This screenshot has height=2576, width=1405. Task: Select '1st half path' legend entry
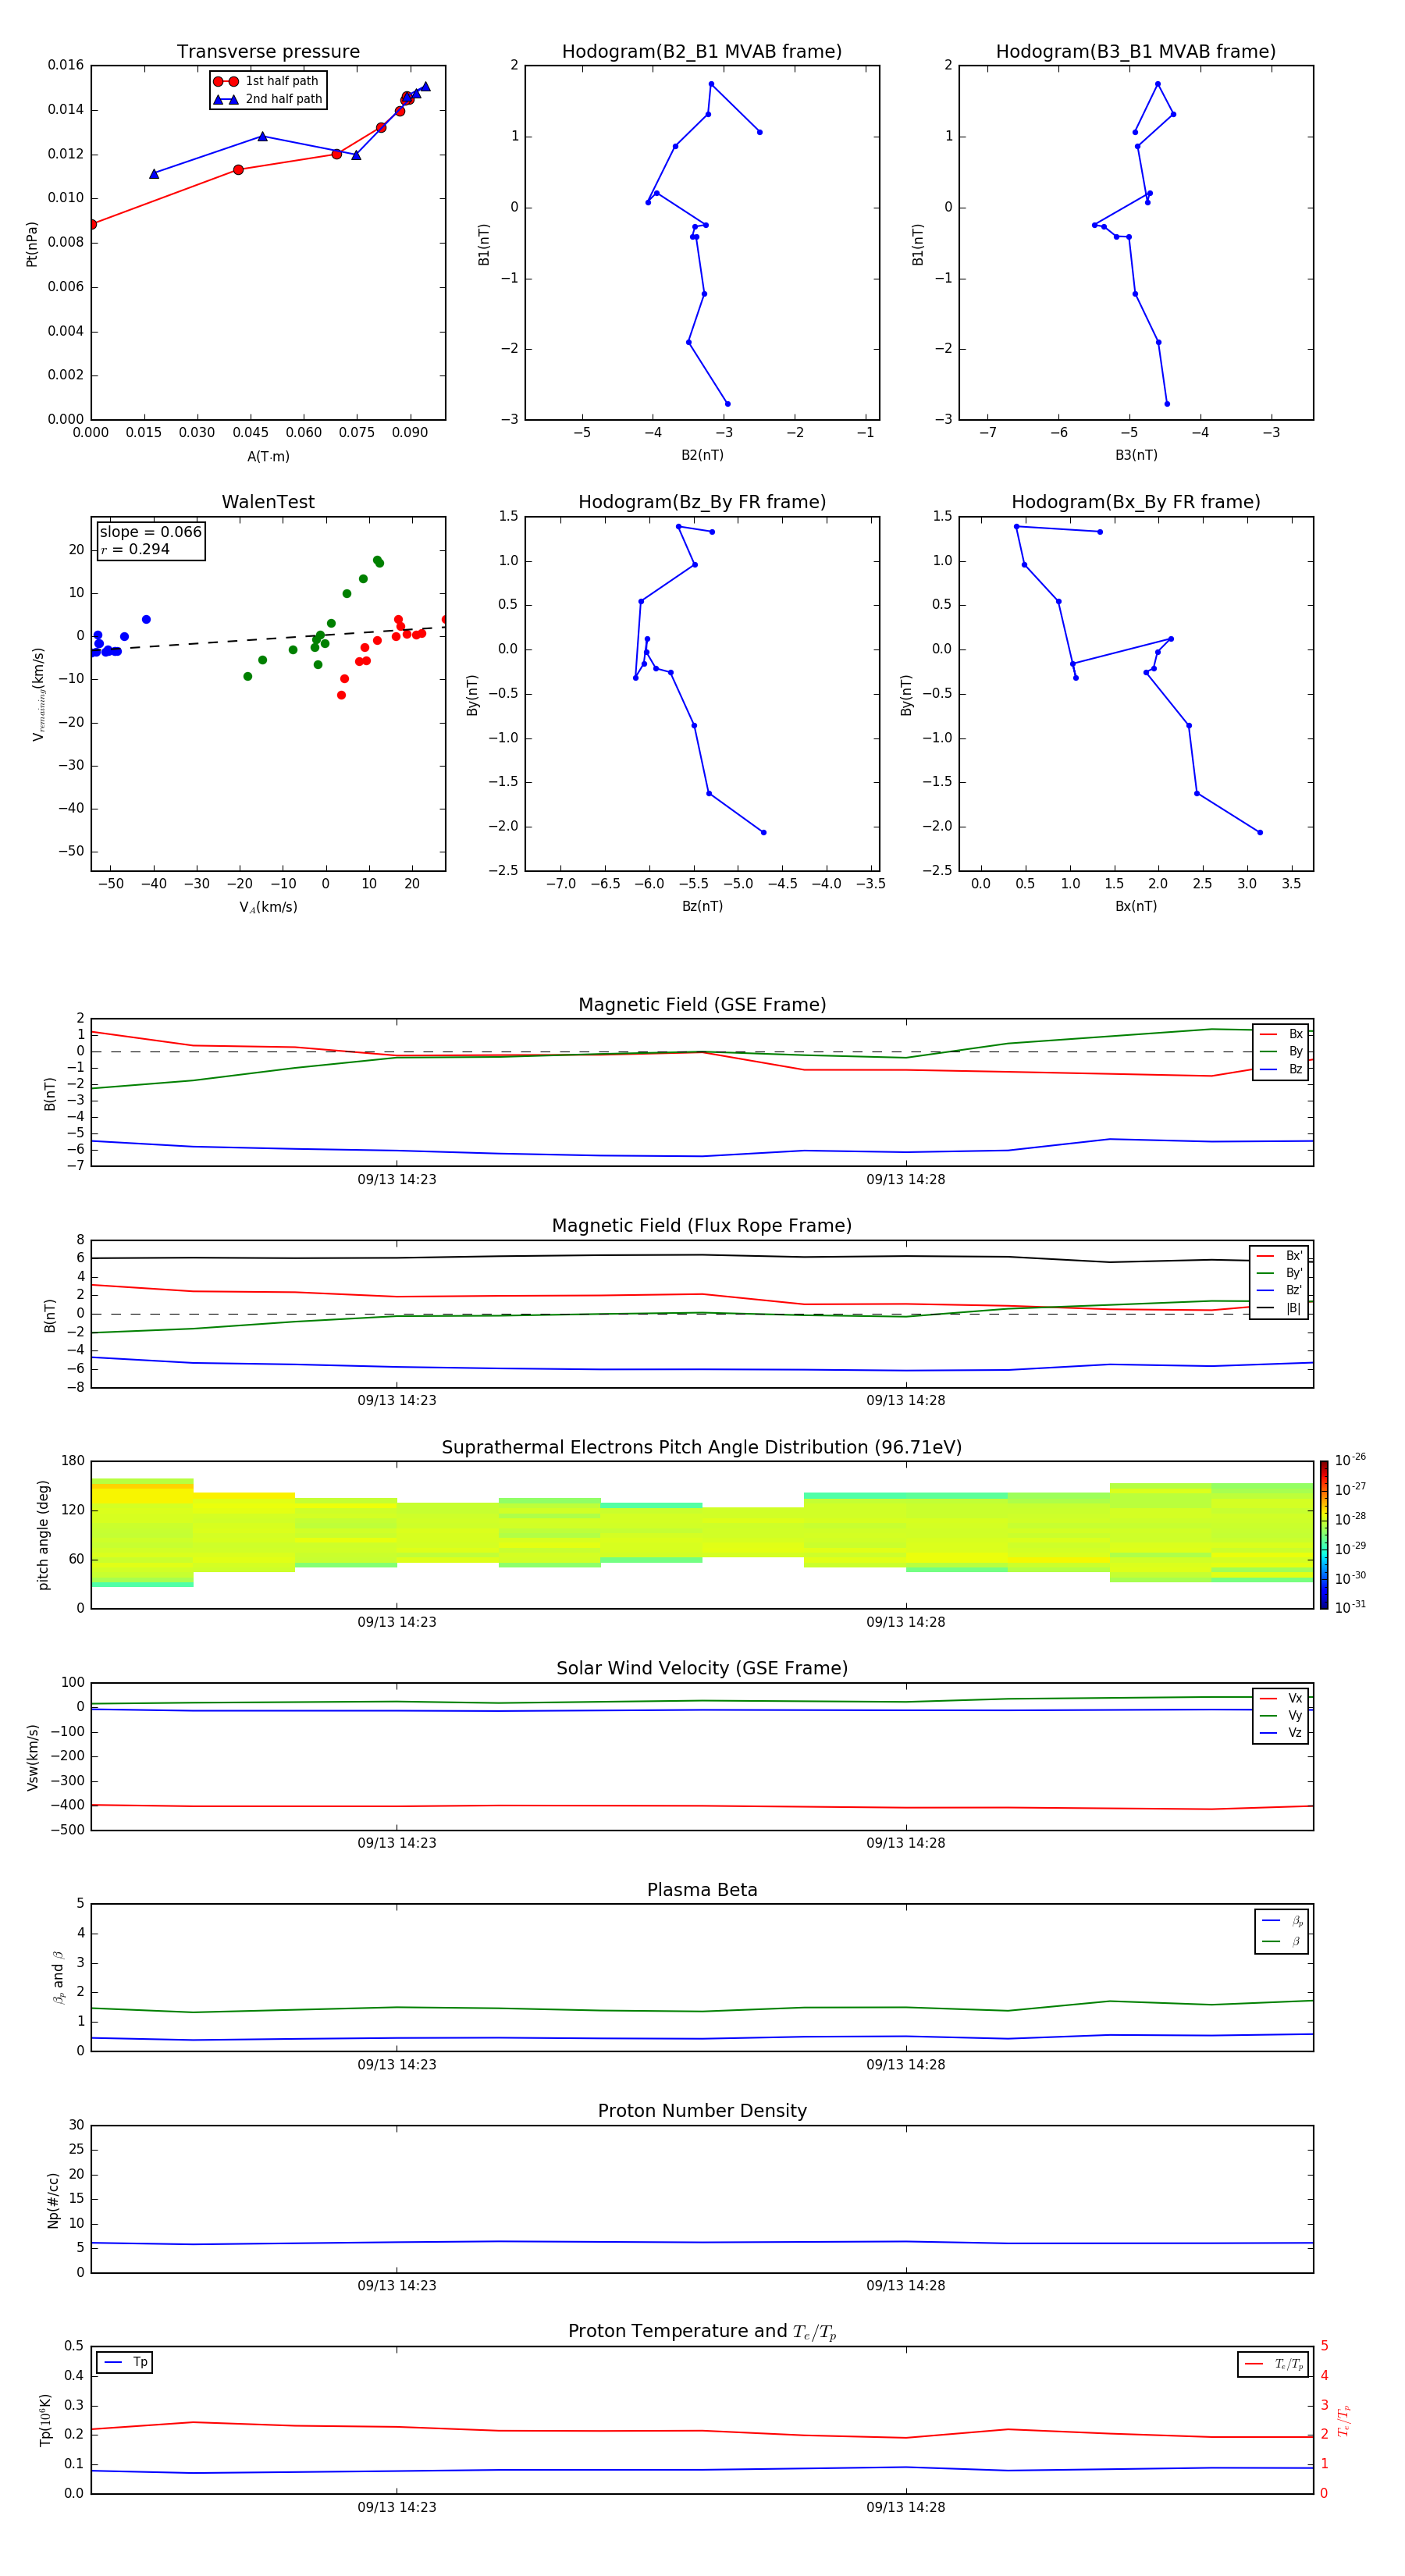[x=267, y=81]
